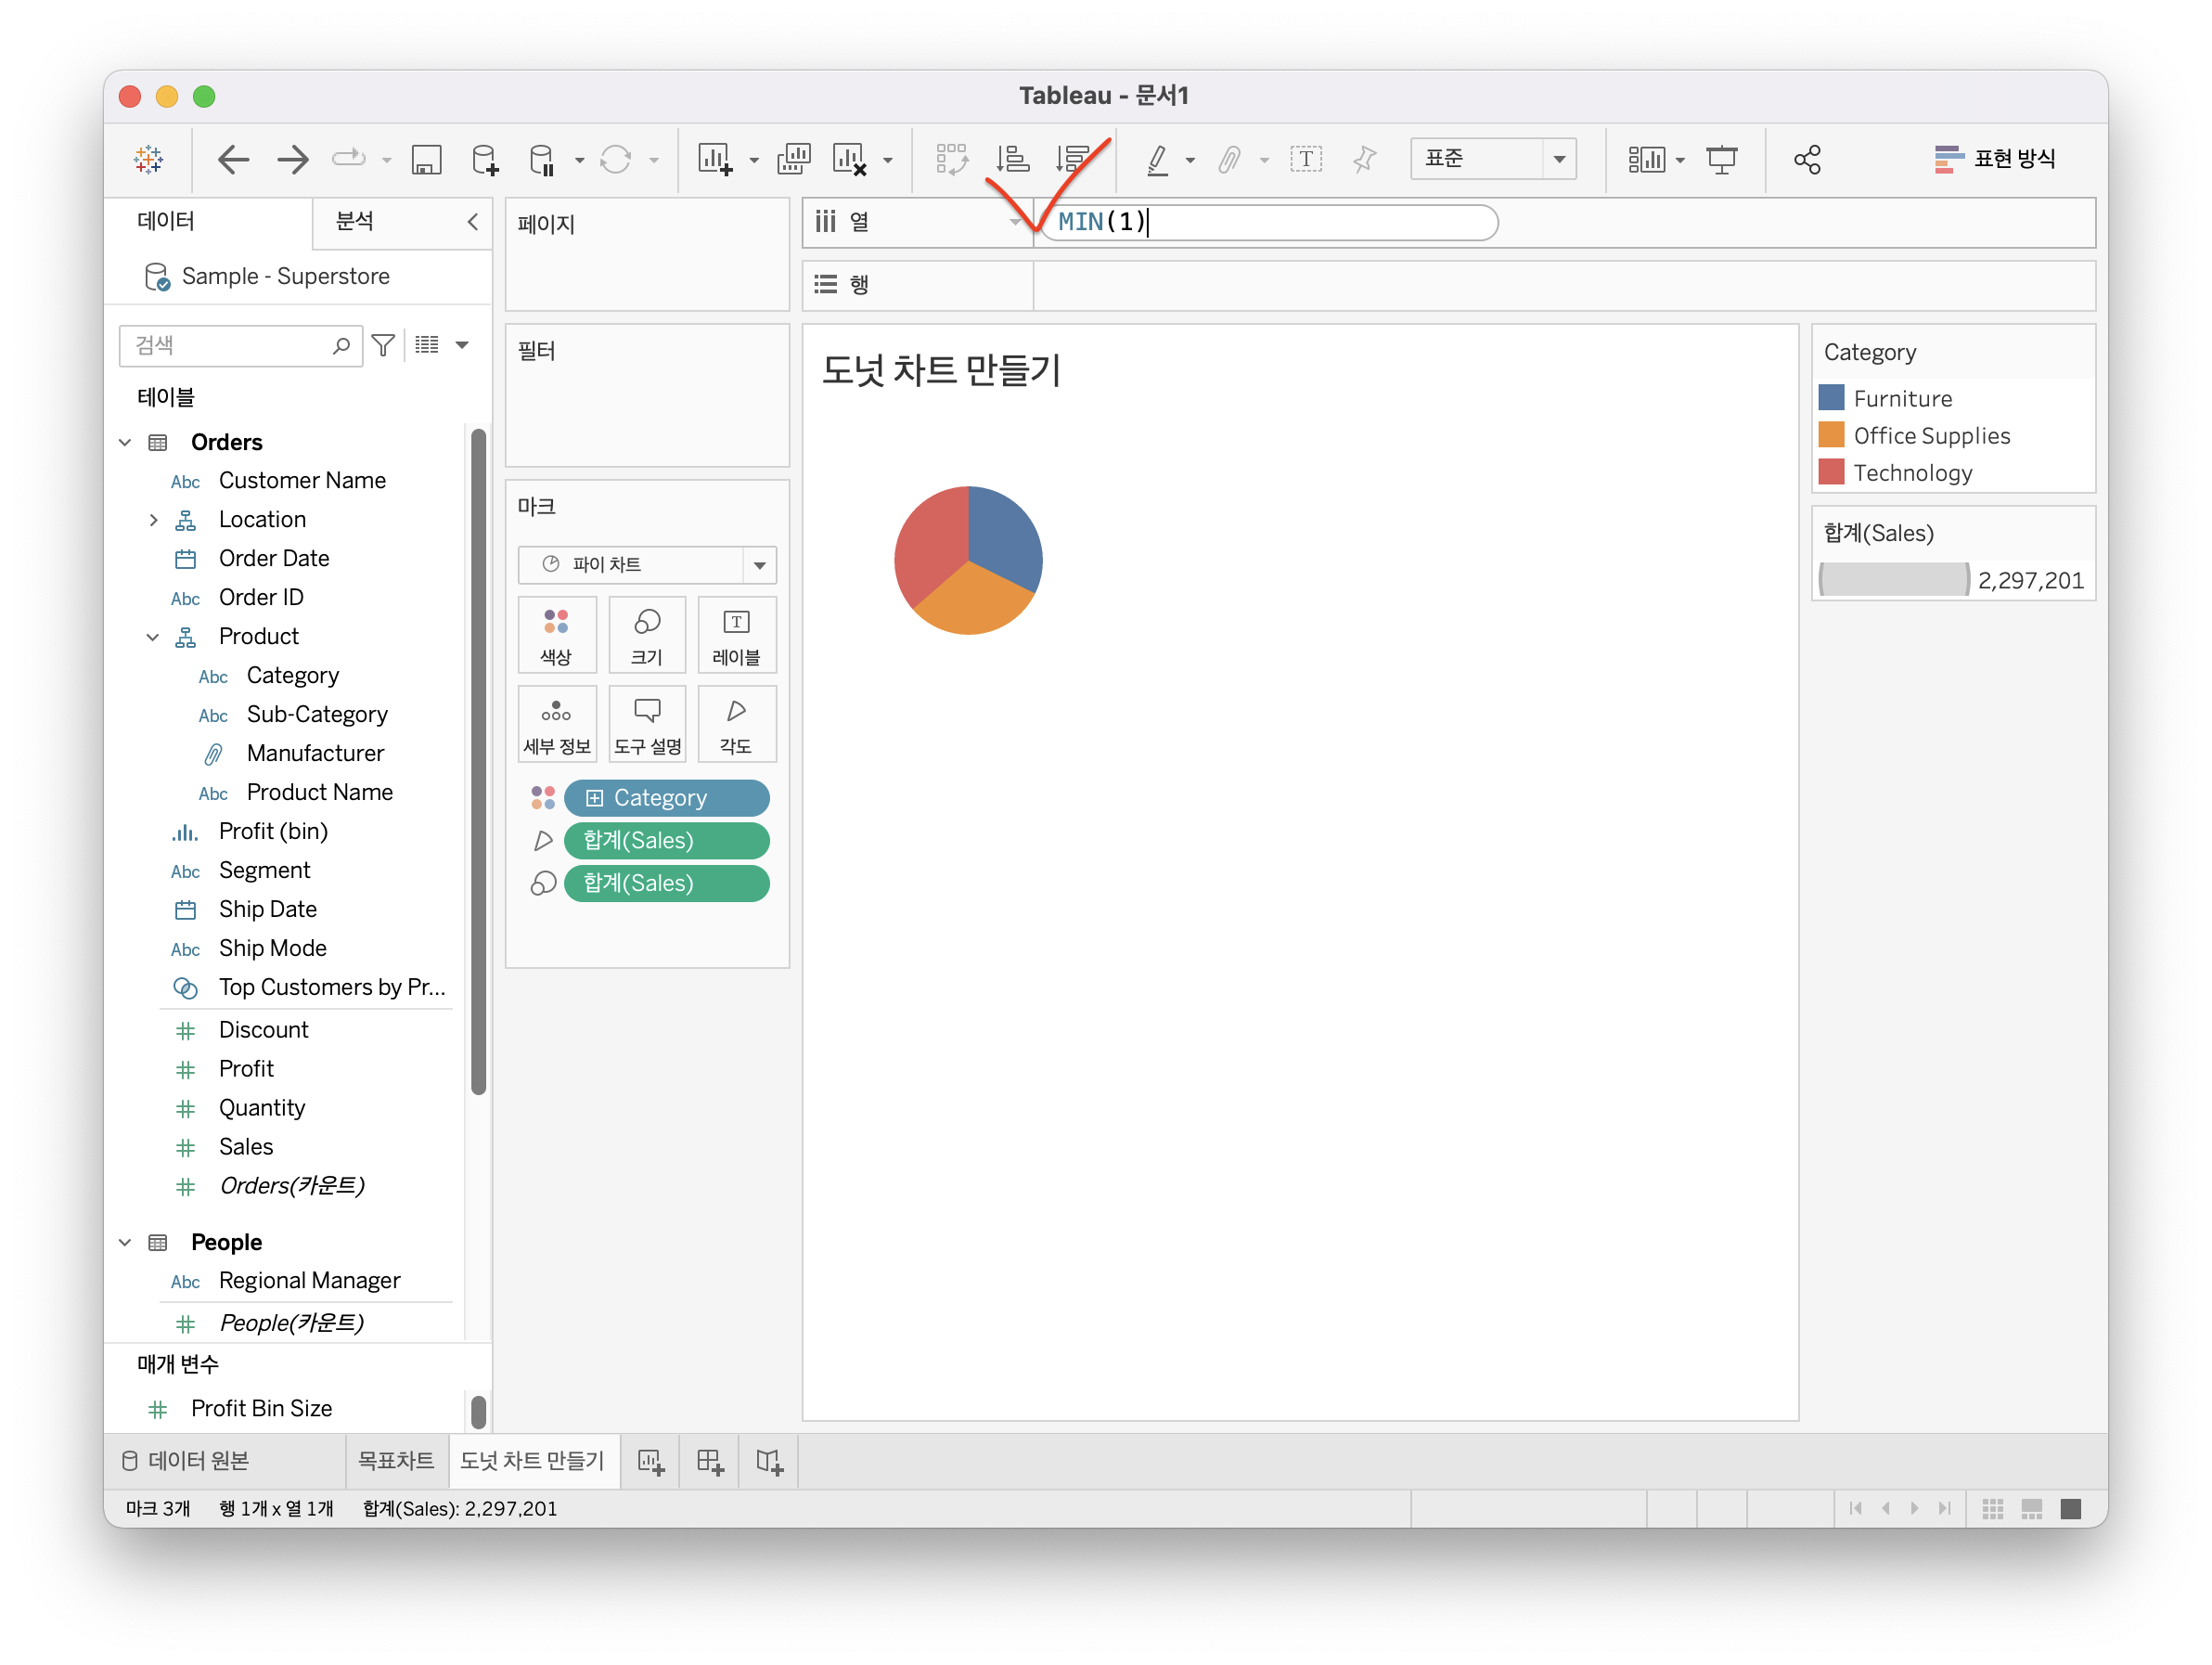This screenshot has width=2212, height=1665.
Task: Toggle the fix axes pin icon
Action: [1364, 159]
